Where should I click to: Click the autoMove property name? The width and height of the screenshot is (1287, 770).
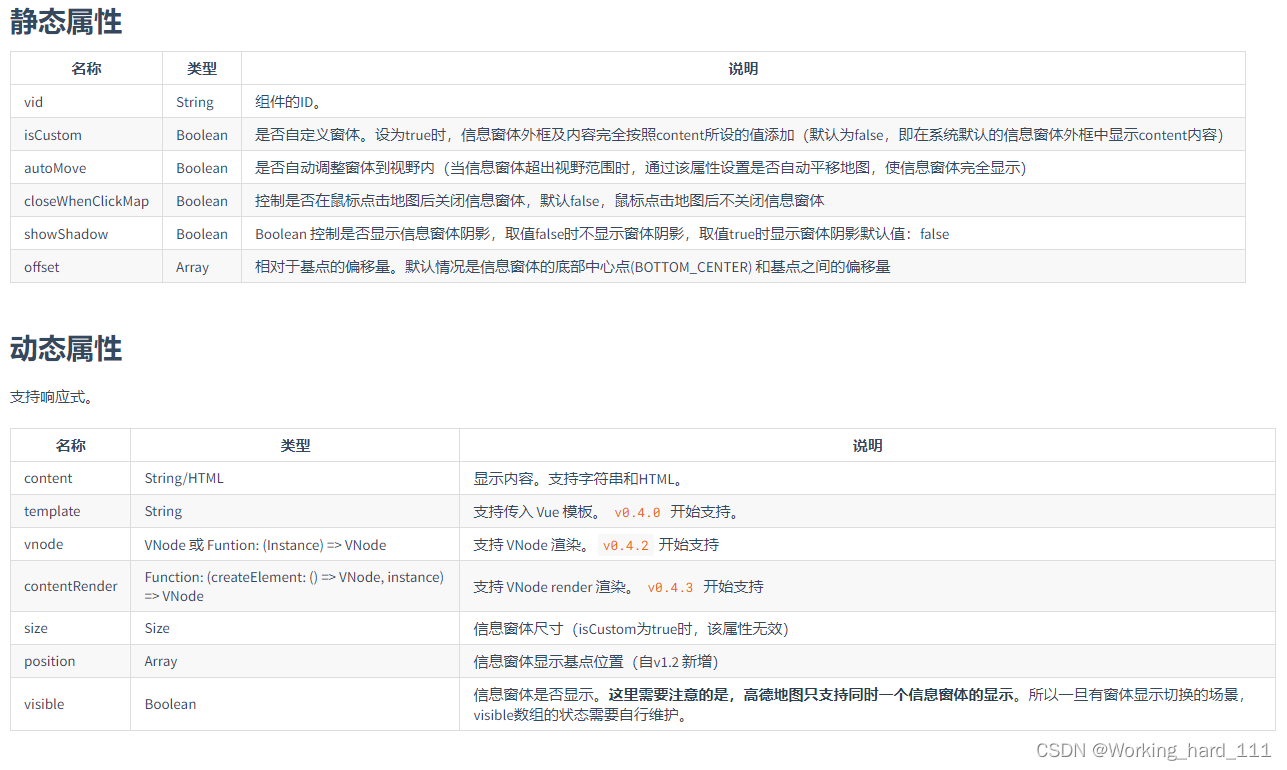pos(56,167)
